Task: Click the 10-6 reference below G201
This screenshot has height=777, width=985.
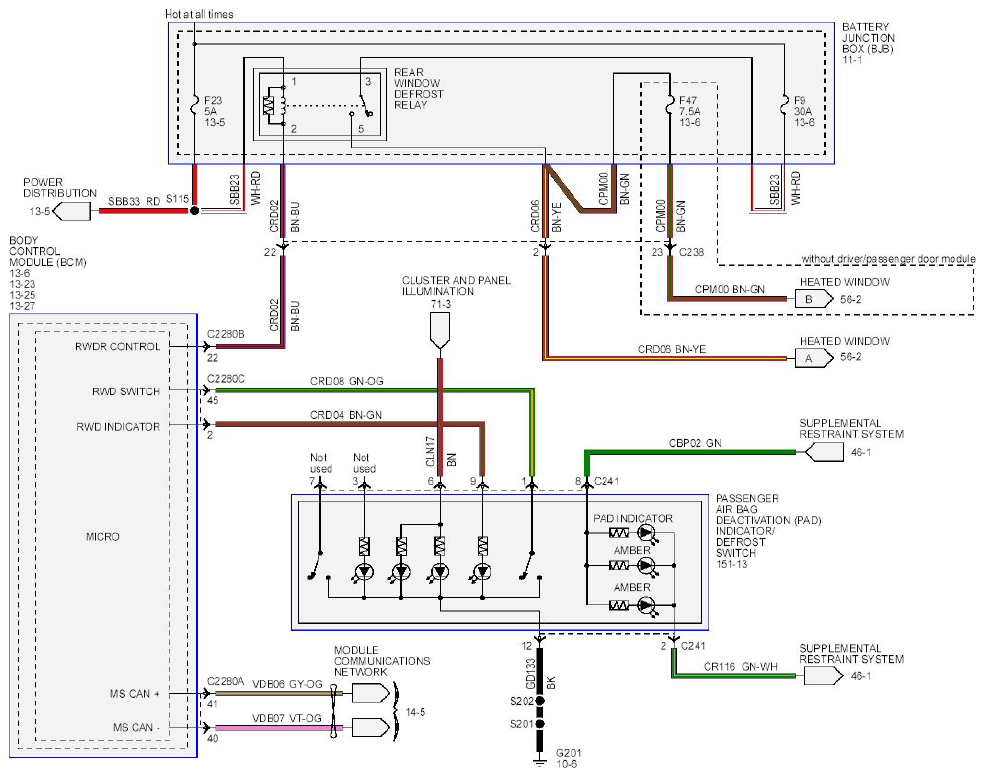Action: (566, 764)
